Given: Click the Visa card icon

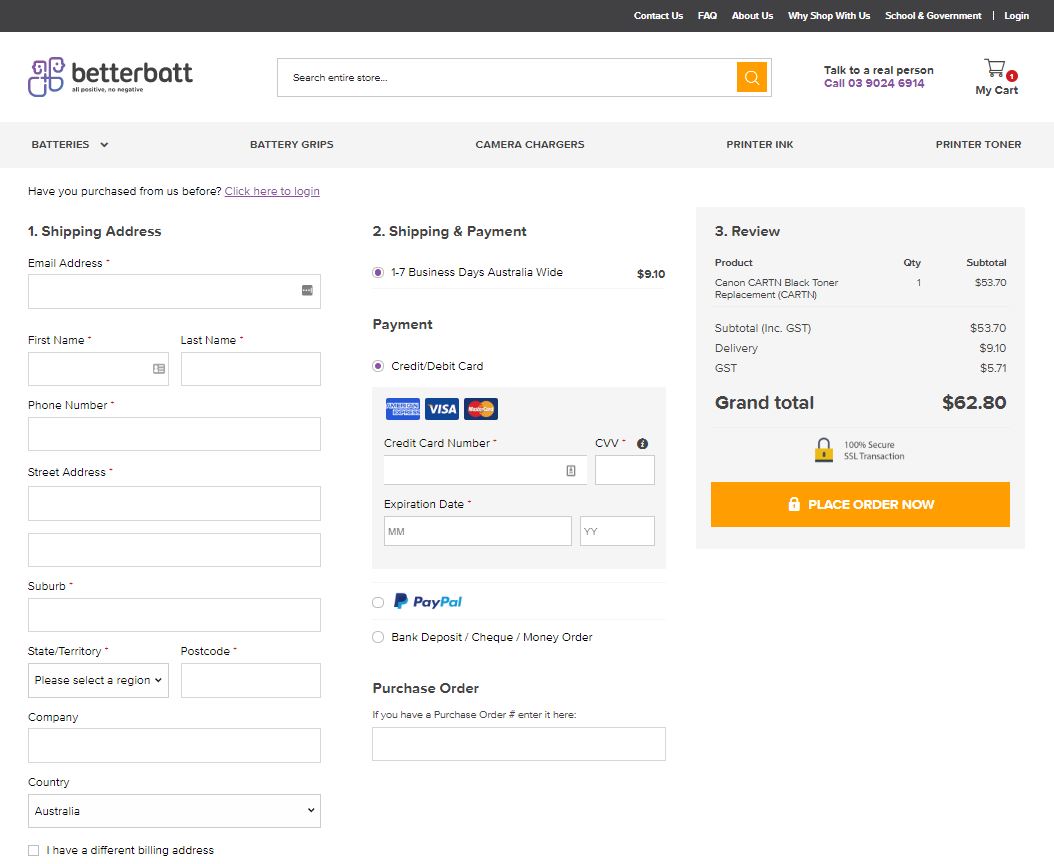Looking at the screenshot, I should pos(441,409).
